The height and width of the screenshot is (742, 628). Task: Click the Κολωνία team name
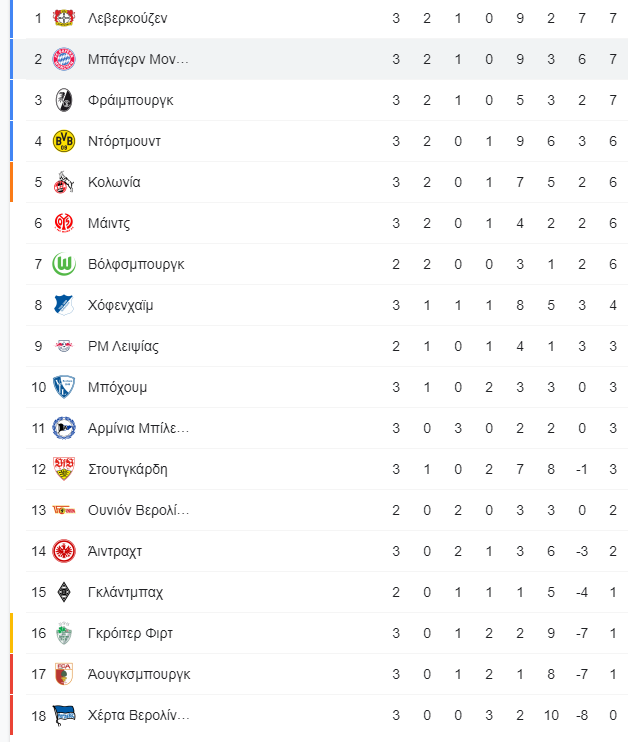pyautogui.click(x=114, y=182)
